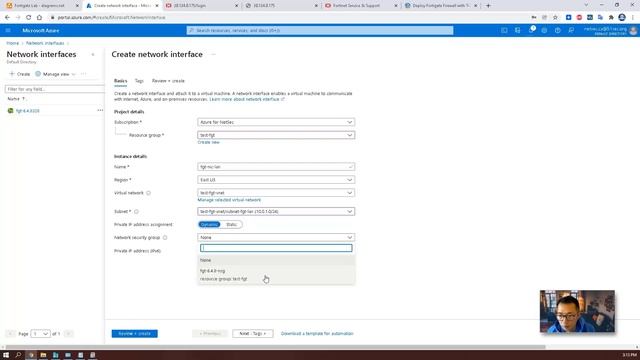Open the notifications bell
The height and width of the screenshot is (360, 640).
(x=531, y=30)
